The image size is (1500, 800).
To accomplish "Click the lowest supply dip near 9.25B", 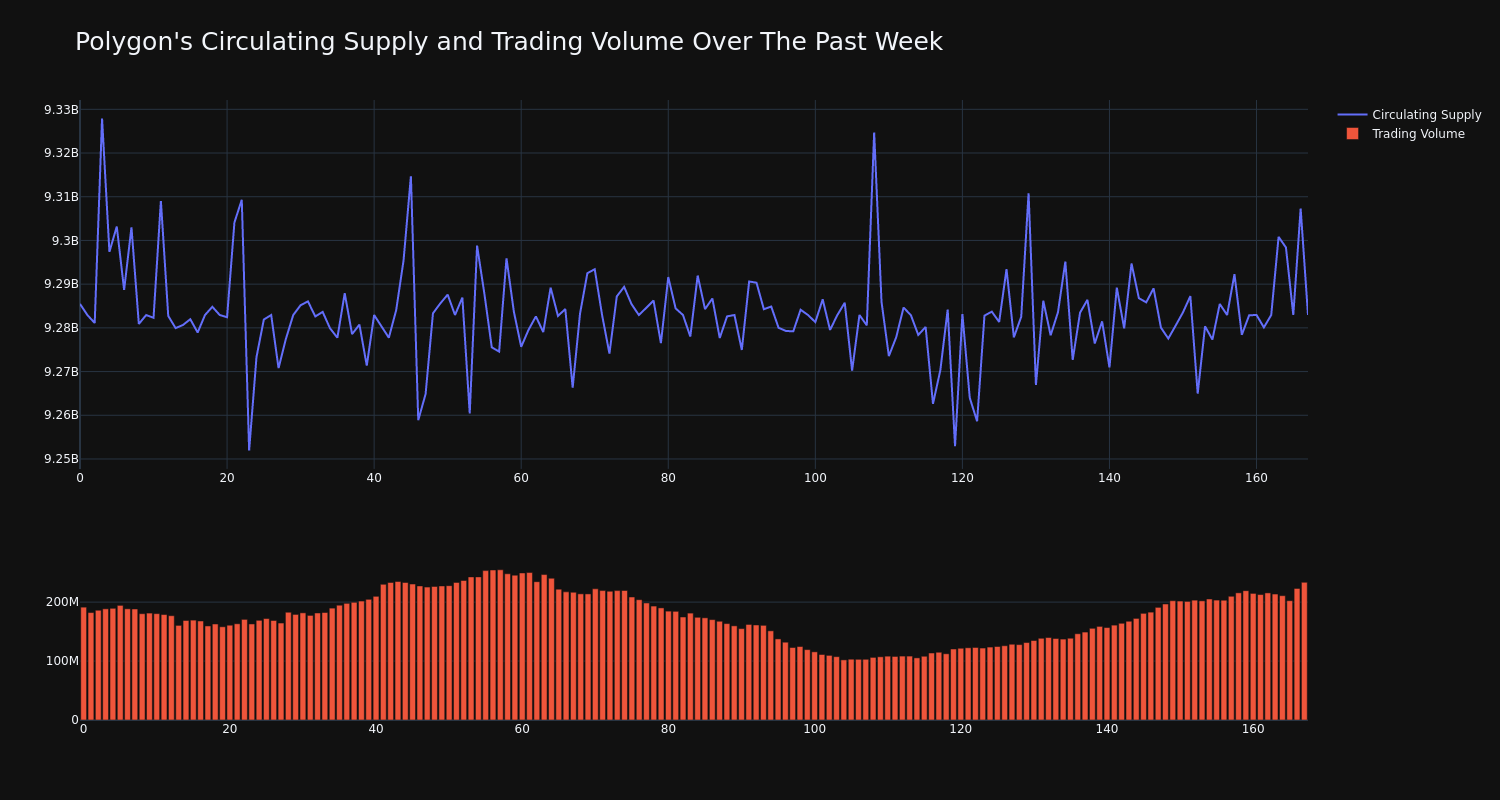I will [x=249, y=449].
